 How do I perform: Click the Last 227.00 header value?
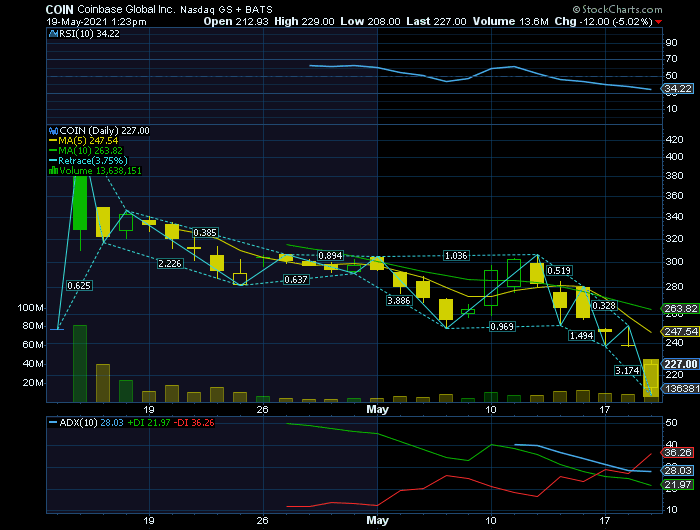click(x=436, y=21)
